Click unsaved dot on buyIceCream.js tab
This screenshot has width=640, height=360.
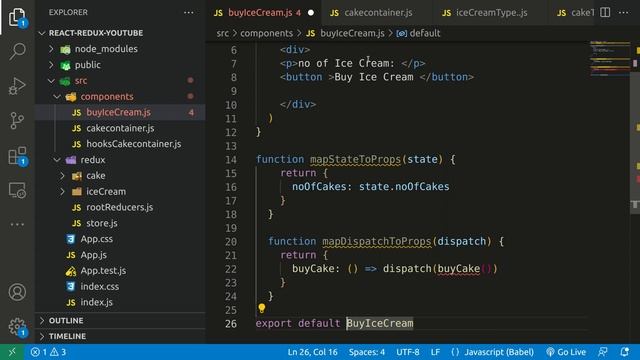[x=311, y=13]
